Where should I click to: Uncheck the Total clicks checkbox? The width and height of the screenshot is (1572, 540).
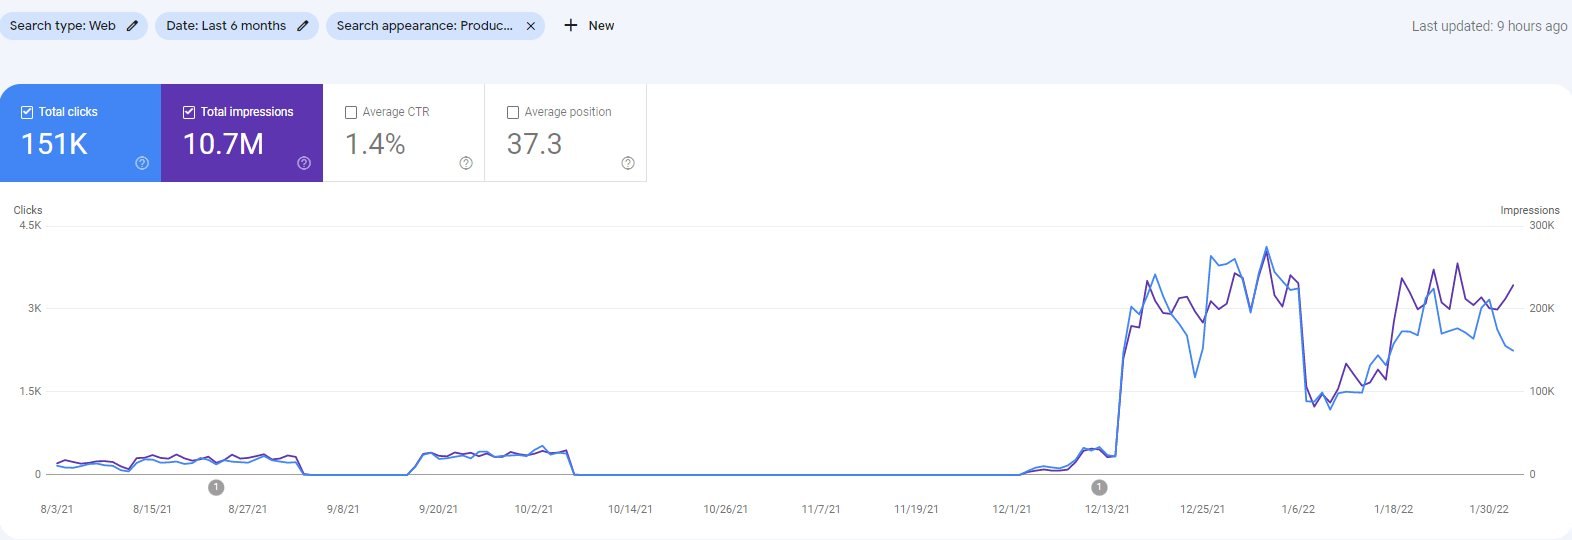coord(27,112)
